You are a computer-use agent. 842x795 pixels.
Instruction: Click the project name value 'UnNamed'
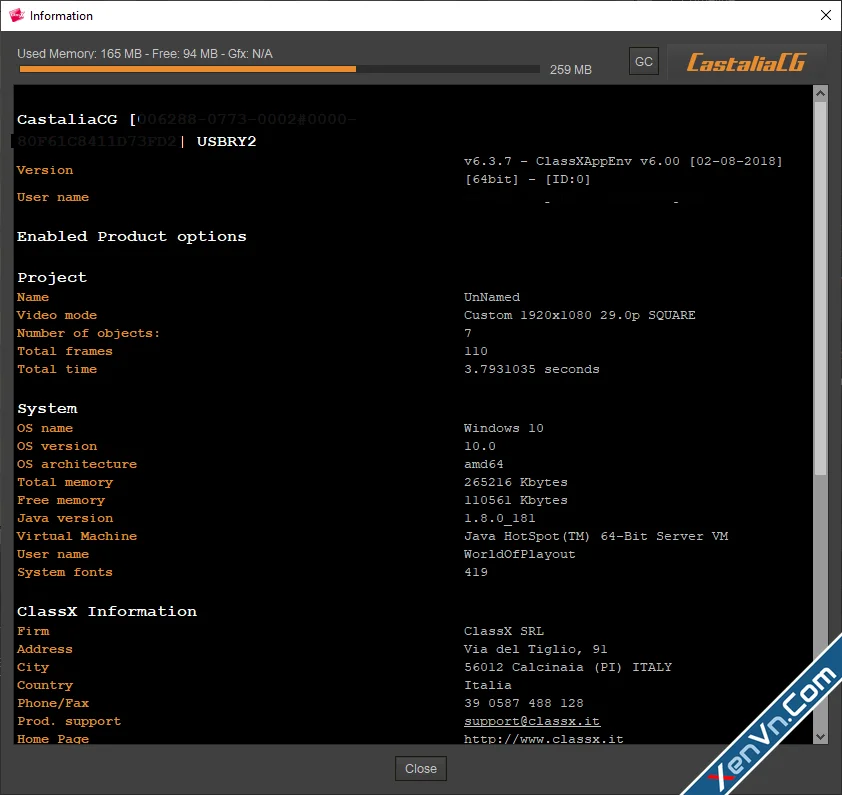tap(492, 297)
